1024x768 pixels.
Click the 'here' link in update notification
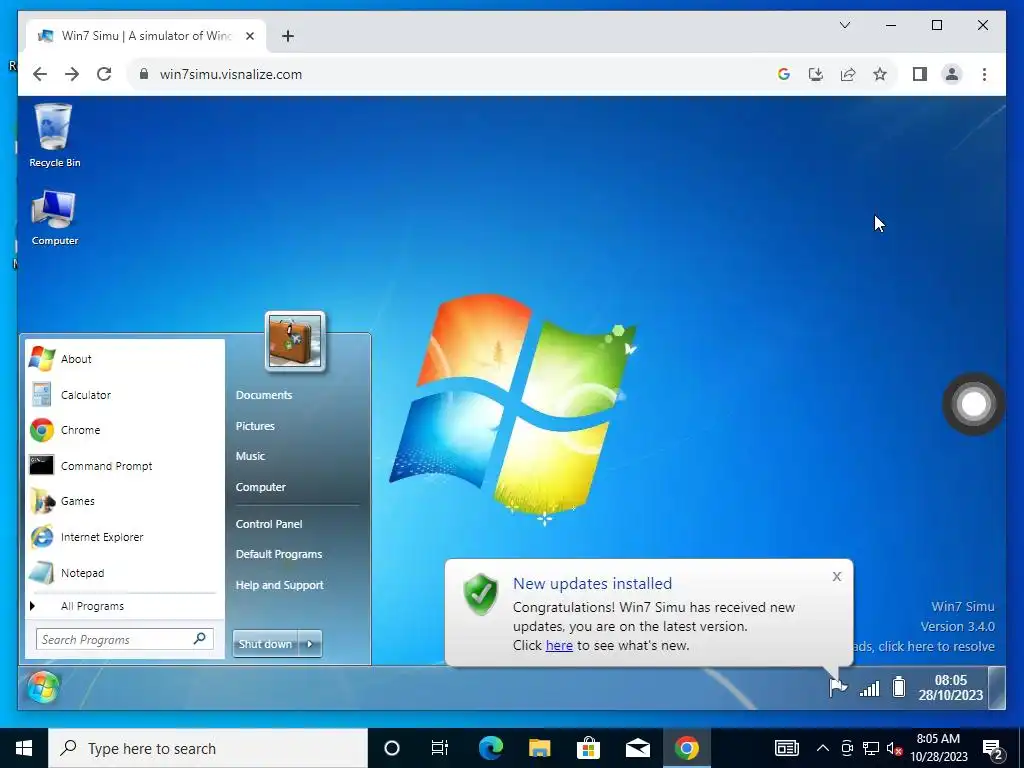(559, 645)
